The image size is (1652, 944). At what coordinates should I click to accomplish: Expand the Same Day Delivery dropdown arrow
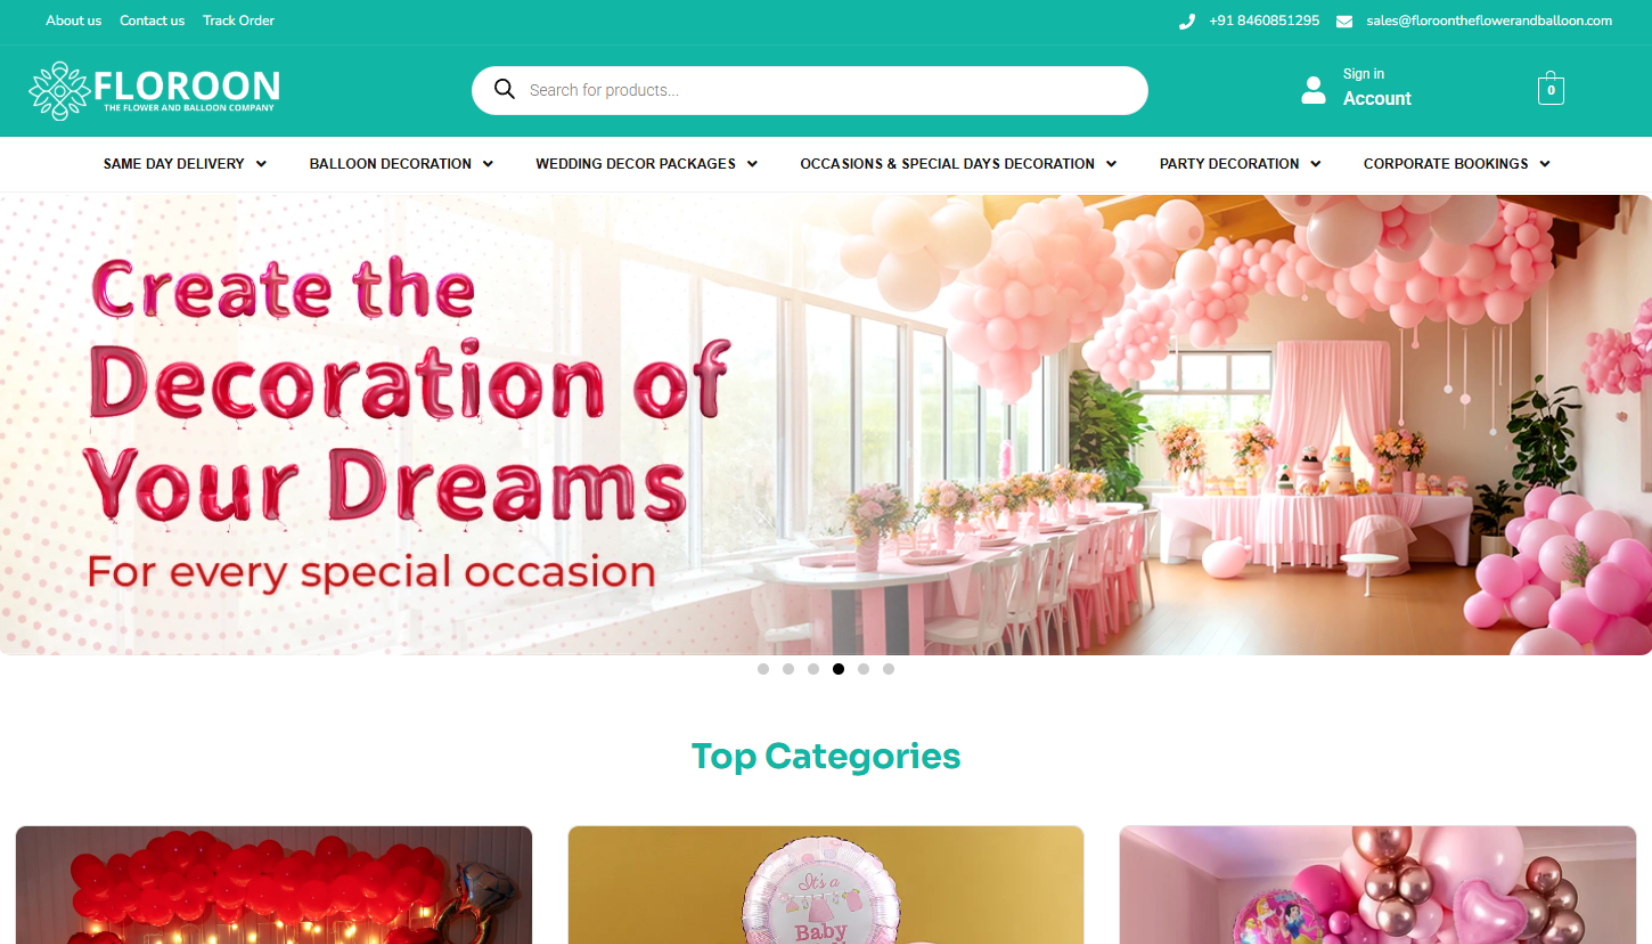click(261, 164)
